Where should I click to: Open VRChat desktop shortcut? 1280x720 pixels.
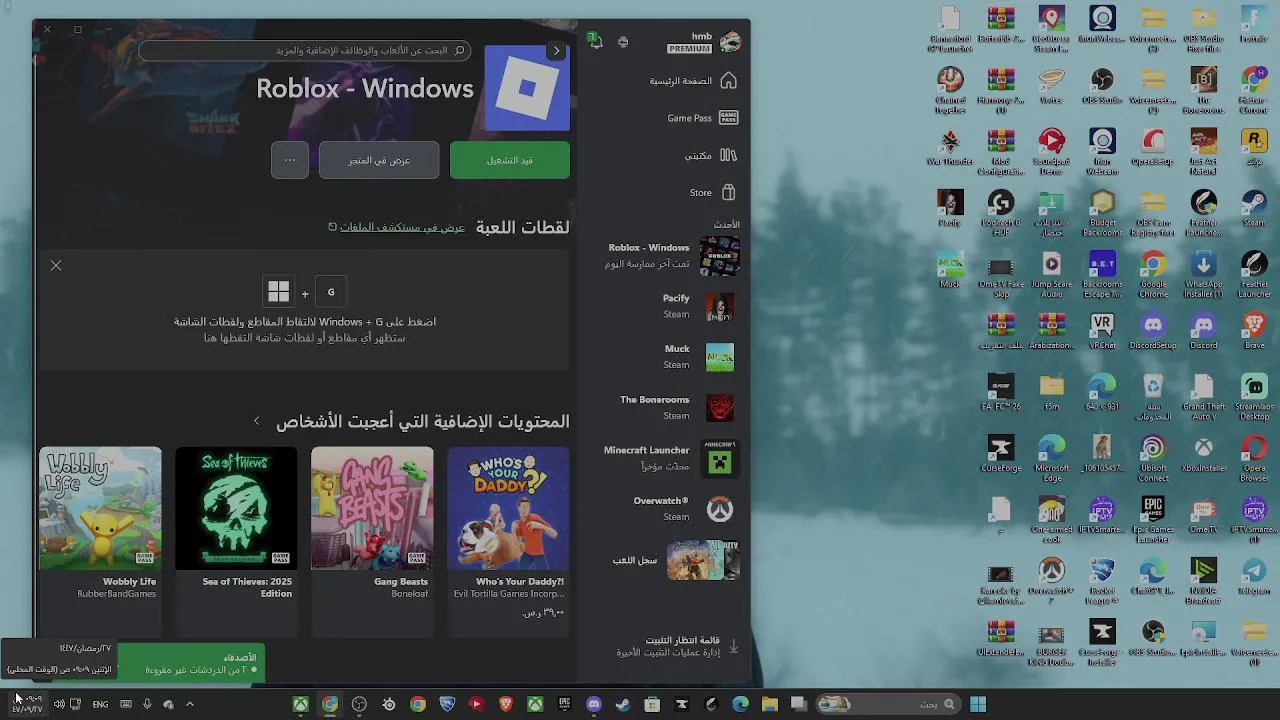point(1102,331)
